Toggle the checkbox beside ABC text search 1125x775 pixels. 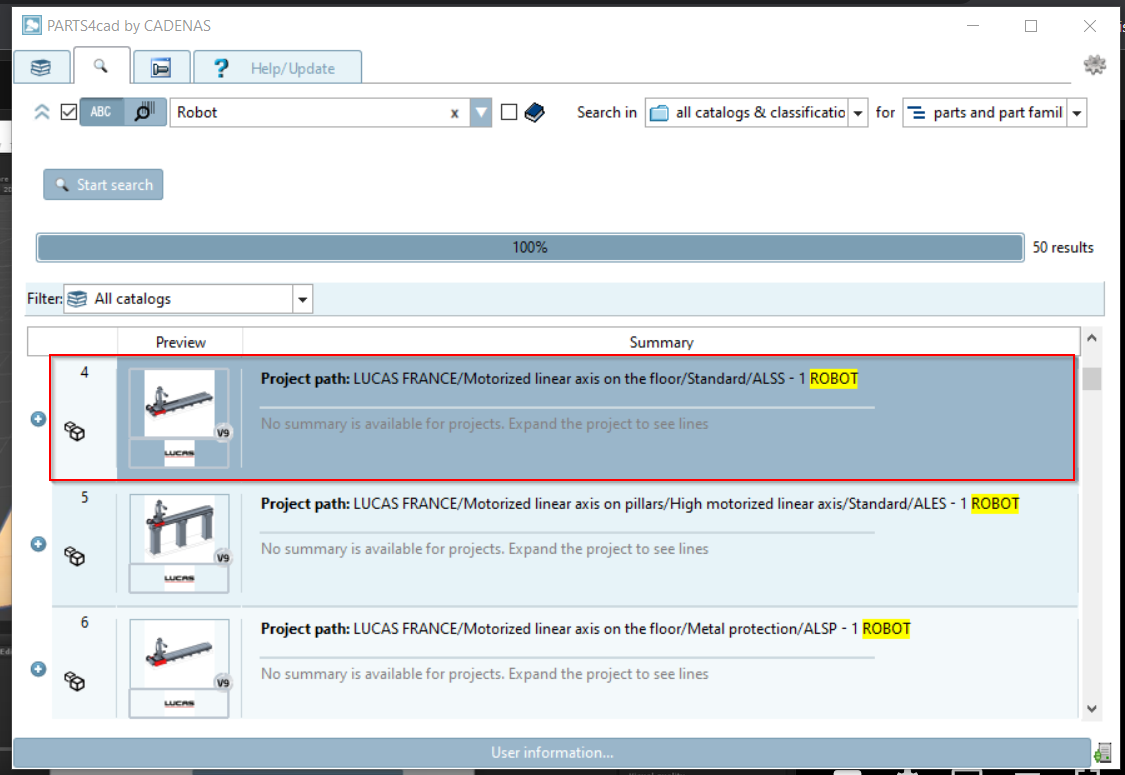69,112
